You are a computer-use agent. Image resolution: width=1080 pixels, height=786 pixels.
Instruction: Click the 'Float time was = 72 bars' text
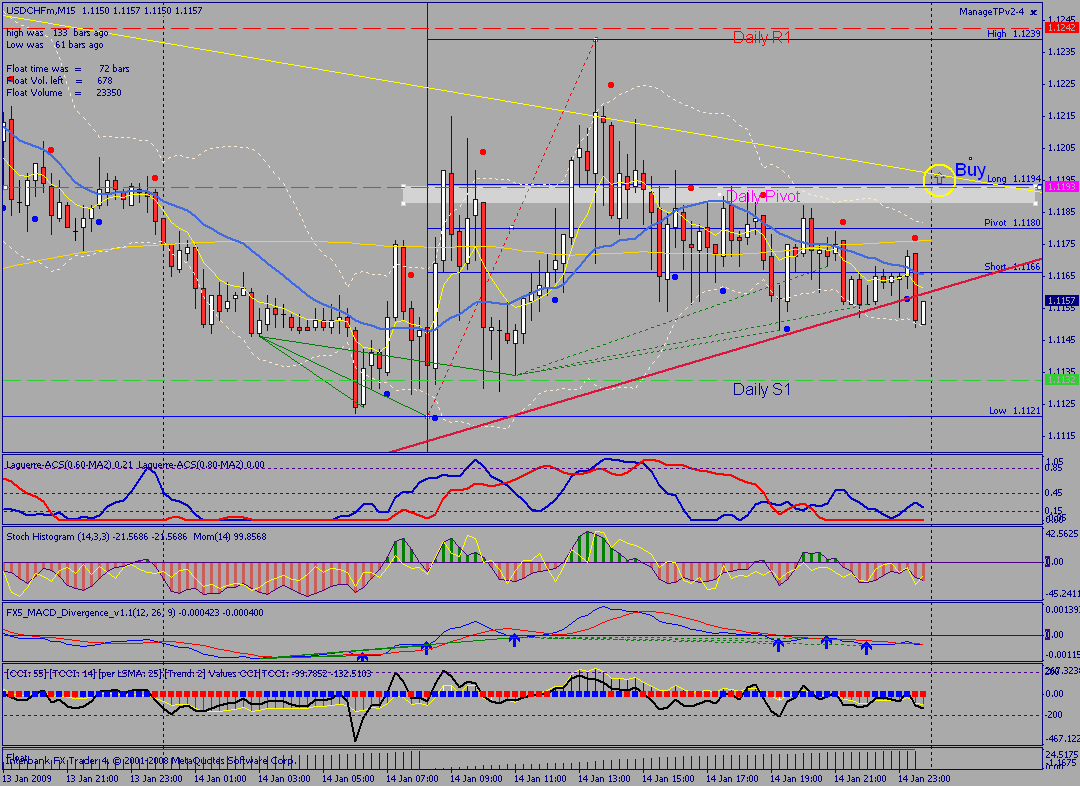(68, 69)
